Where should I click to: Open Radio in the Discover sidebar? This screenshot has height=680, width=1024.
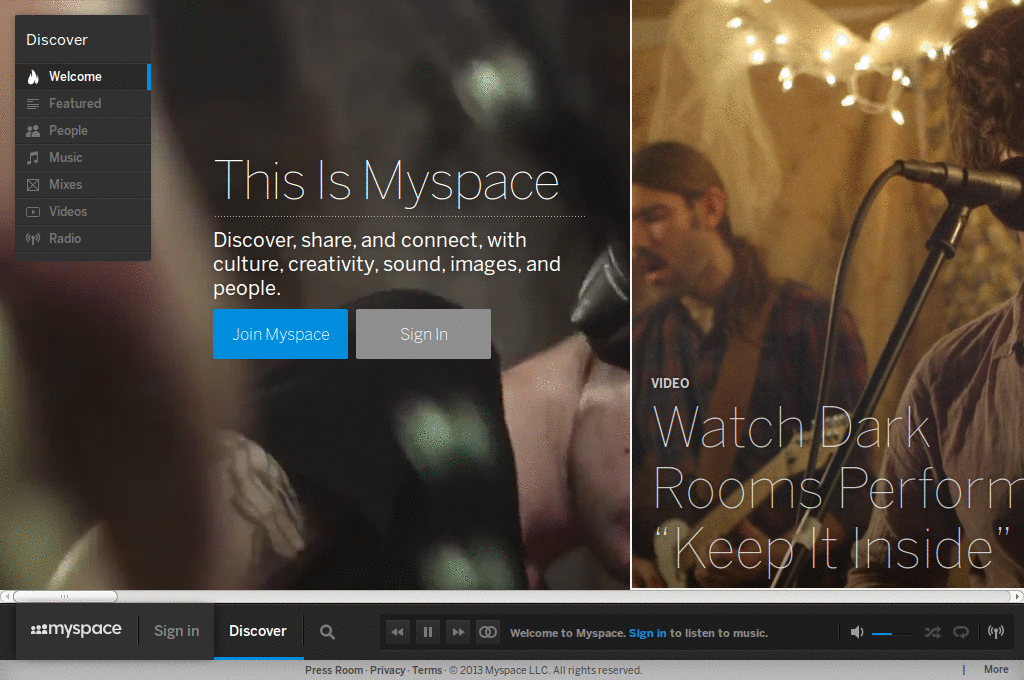click(83, 238)
